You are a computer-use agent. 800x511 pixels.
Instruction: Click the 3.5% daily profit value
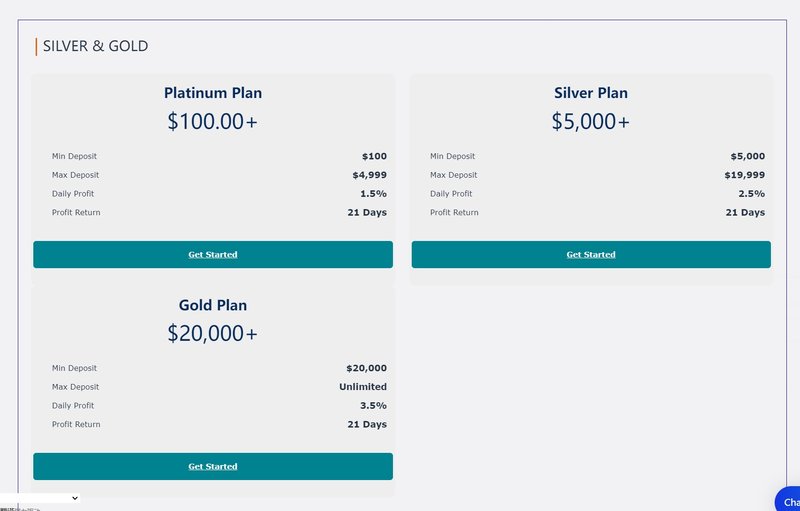click(373, 406)
